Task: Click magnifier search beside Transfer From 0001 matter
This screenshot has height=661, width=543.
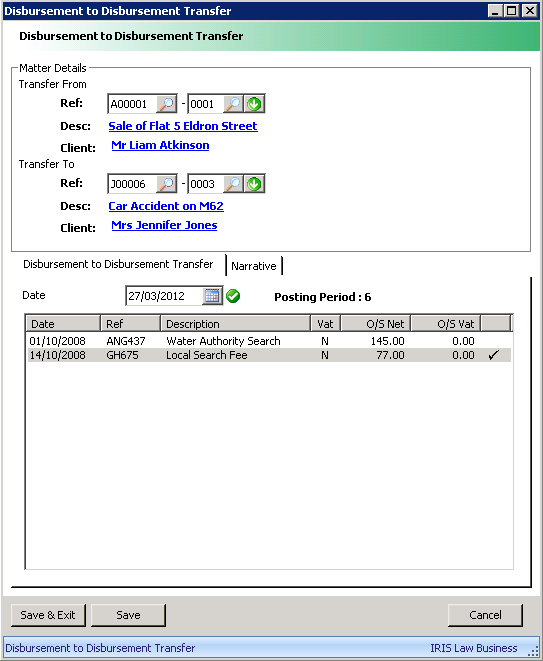Action: (x=233, y=104)
